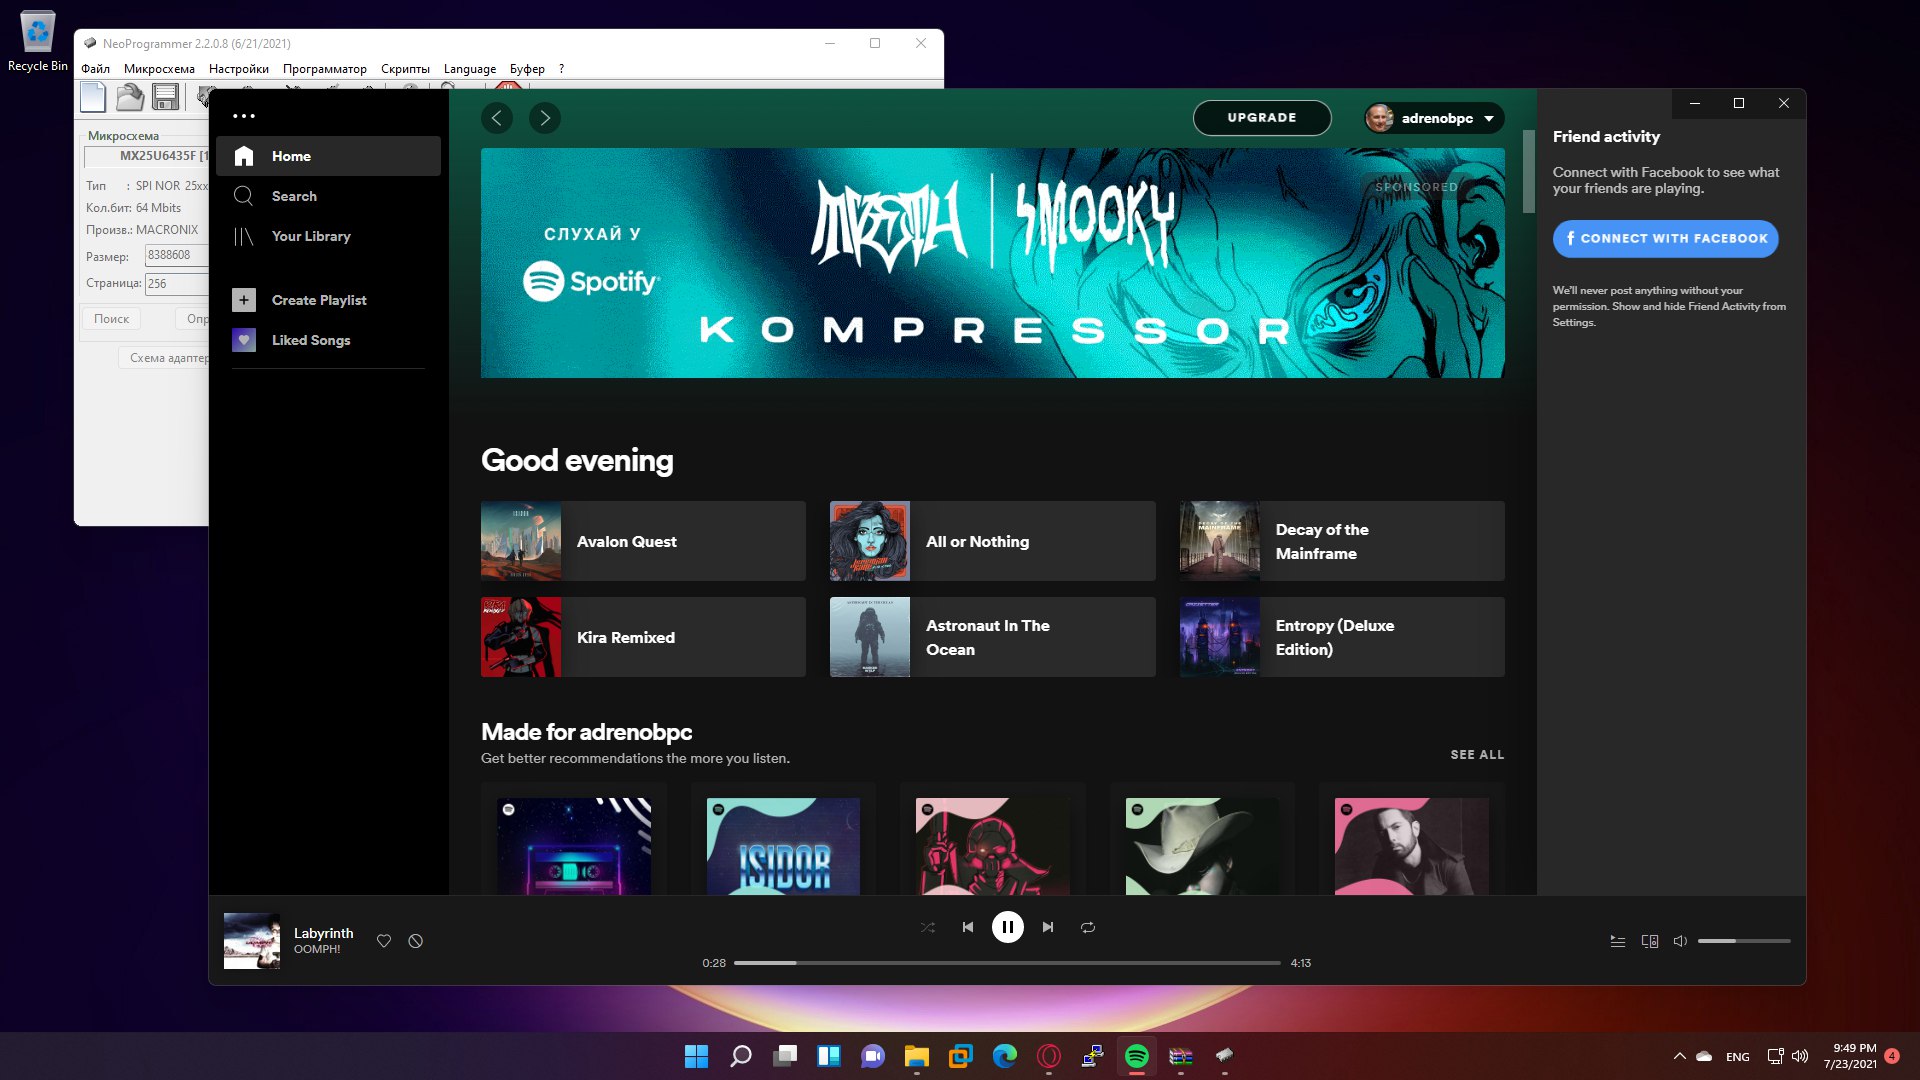The image size is (1920, 1080).
Task: Adjust the Spotify volume slider
Action: 1744,941
